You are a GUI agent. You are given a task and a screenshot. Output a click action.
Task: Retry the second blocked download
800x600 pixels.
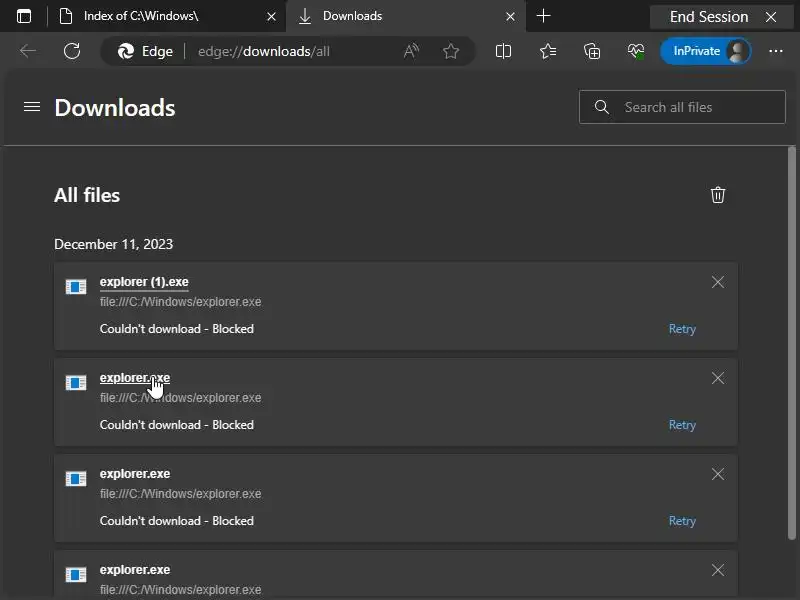coord(682,425)
